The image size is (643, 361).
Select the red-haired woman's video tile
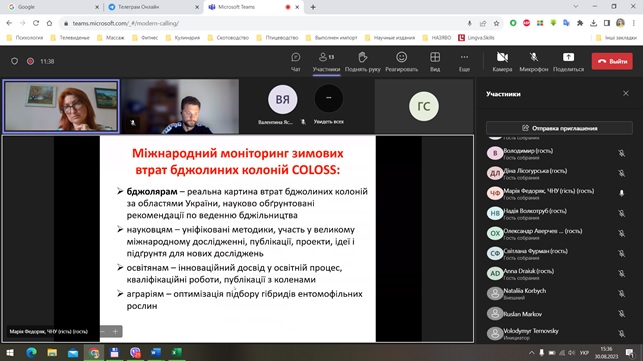click(61, 106)
